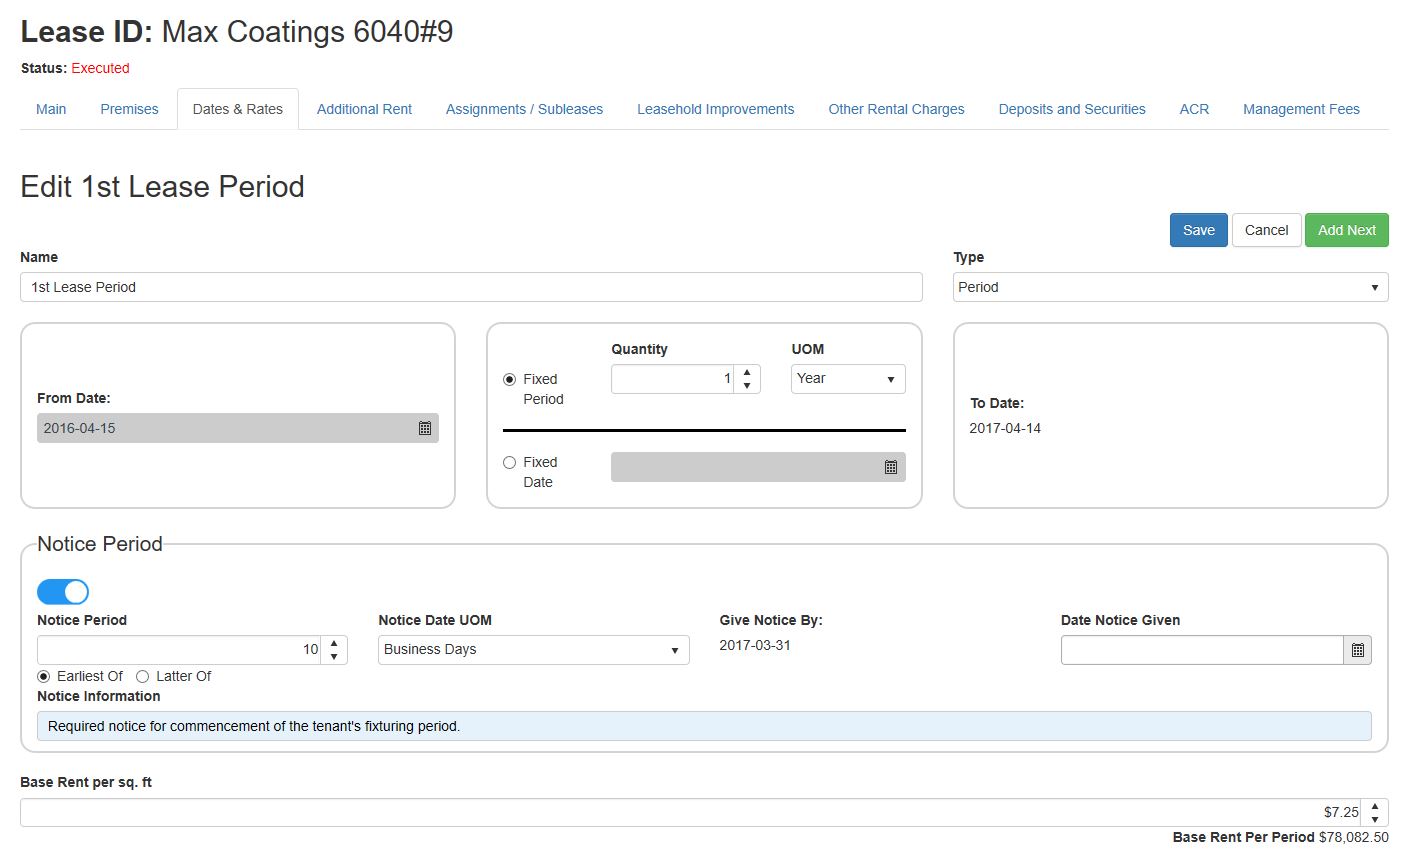
Task: Choose the Latter Of radio button
Action: point(142,677)
